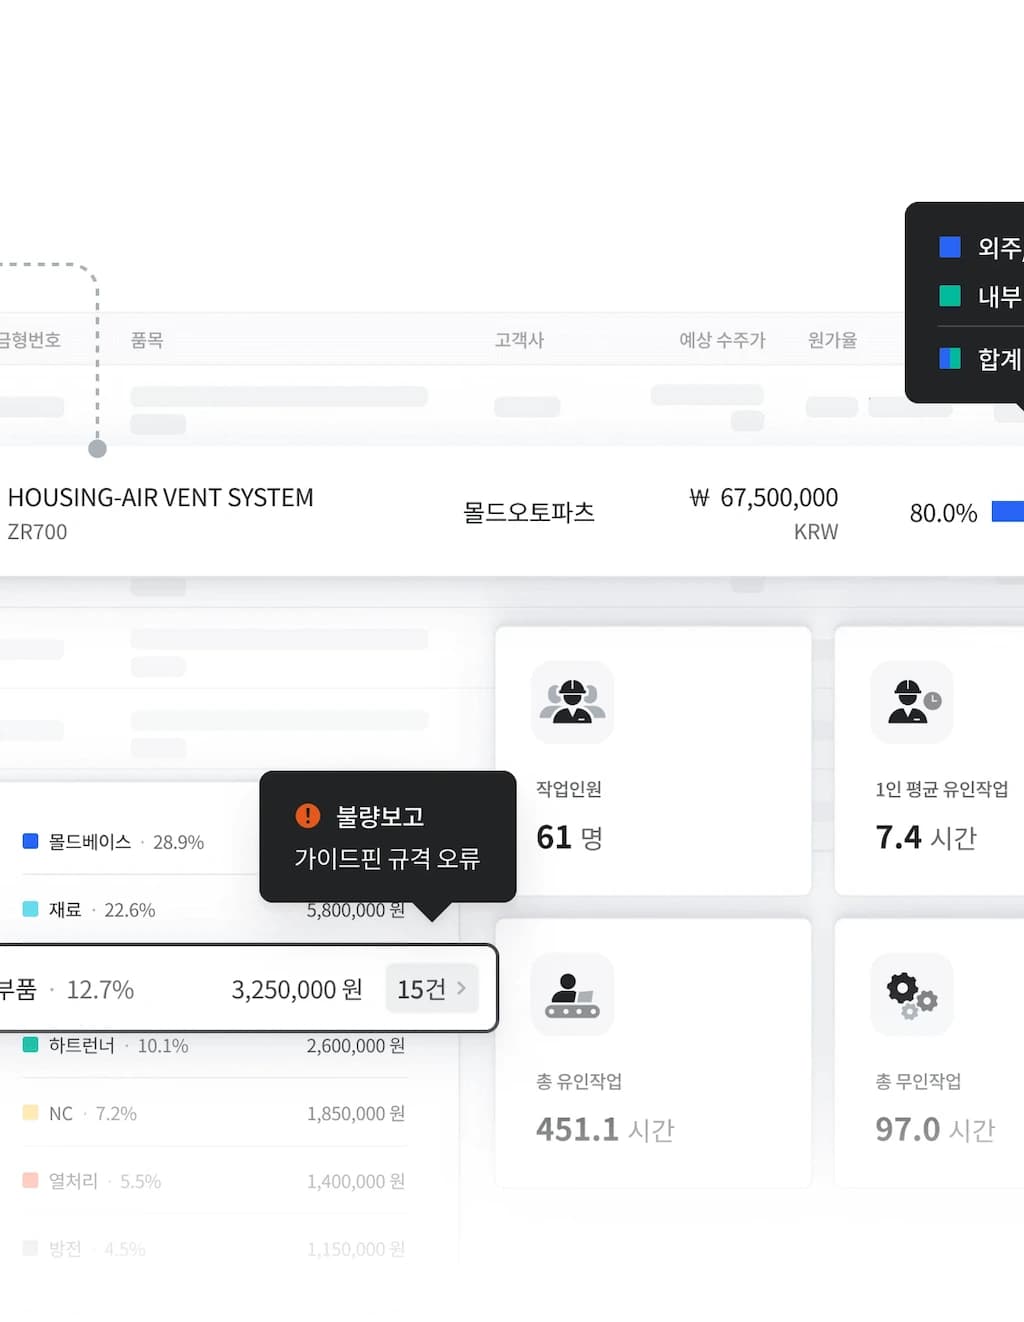
Task: Click the blue 몰드베이스 color swatch
Action: [x=30, y=842]
